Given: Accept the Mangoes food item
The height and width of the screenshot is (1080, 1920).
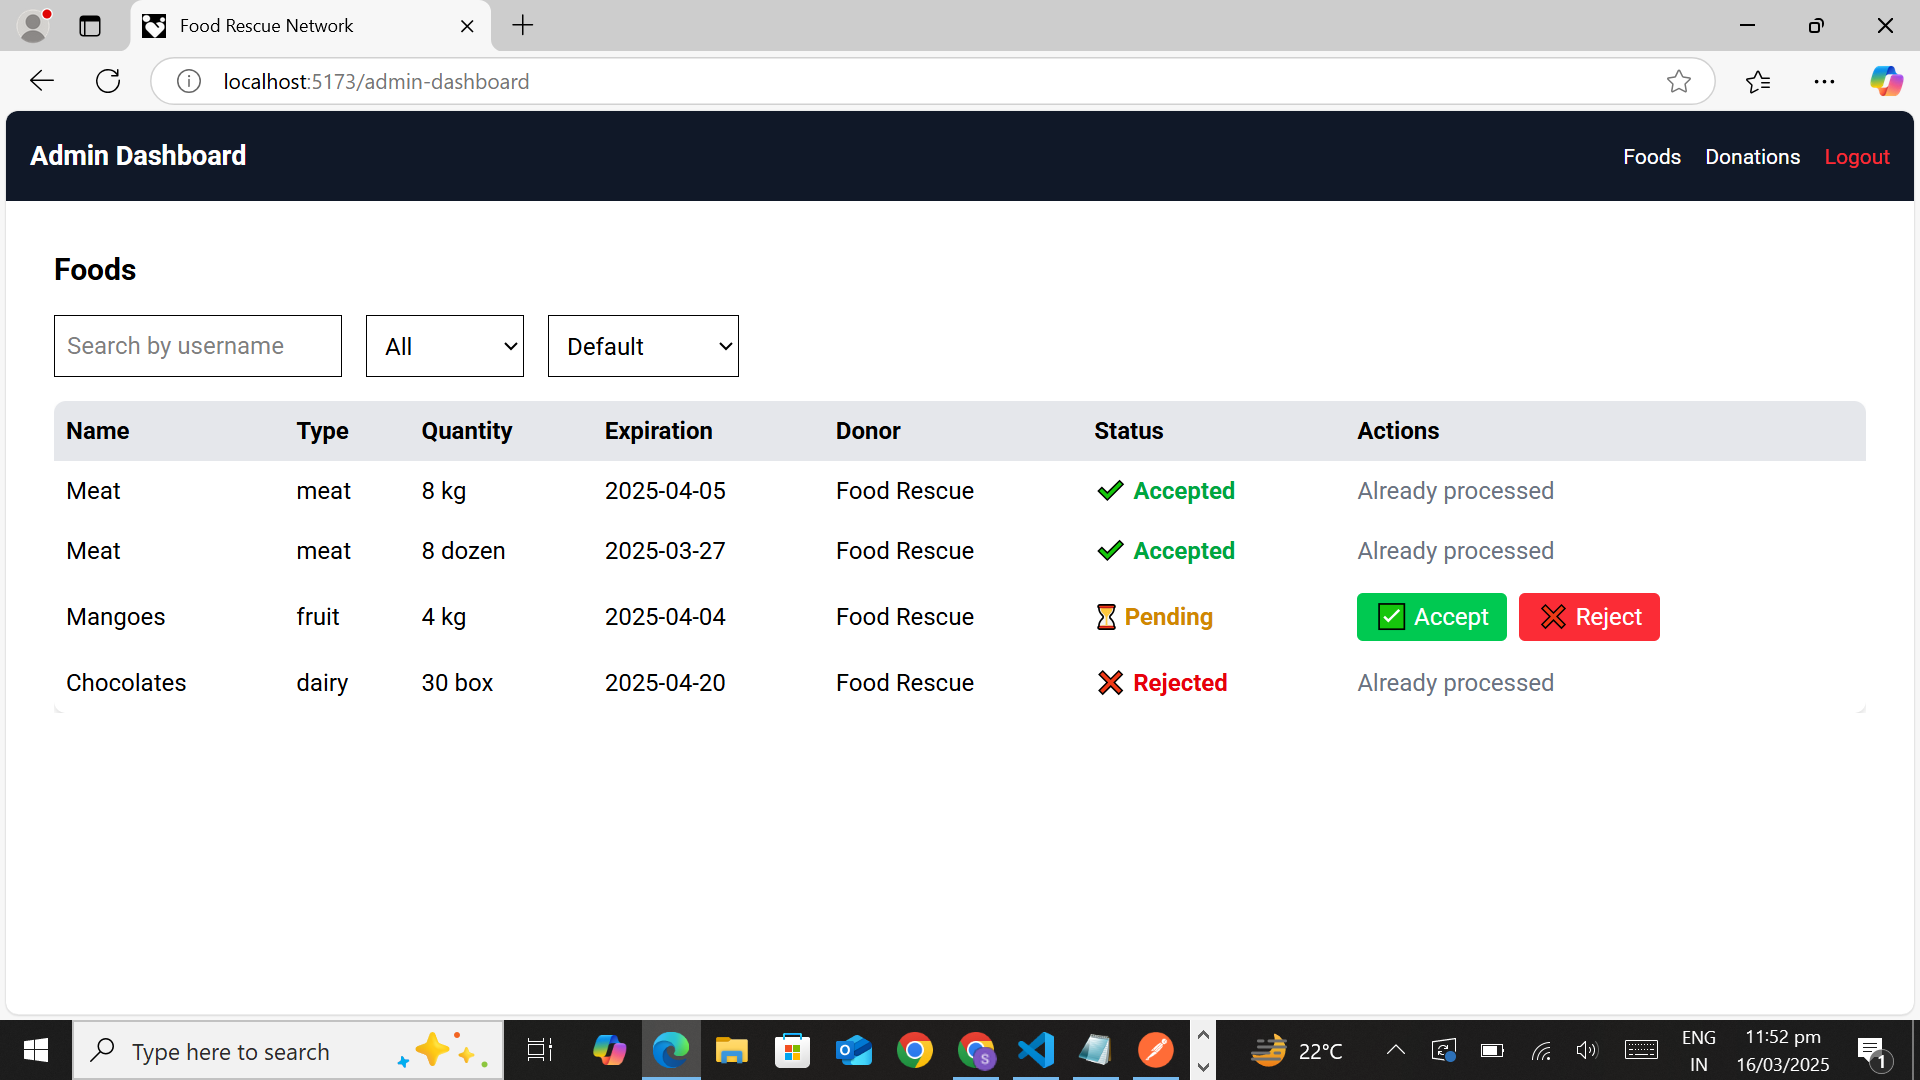Looking at the screenshot, I should 1431,617.
